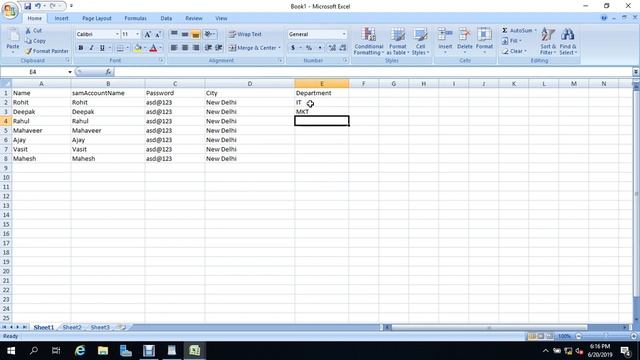The image size is (640, 360).
Task: Open the Sheet3 worksheet tab
Action: pyautogui.click(x=100, y=327)
